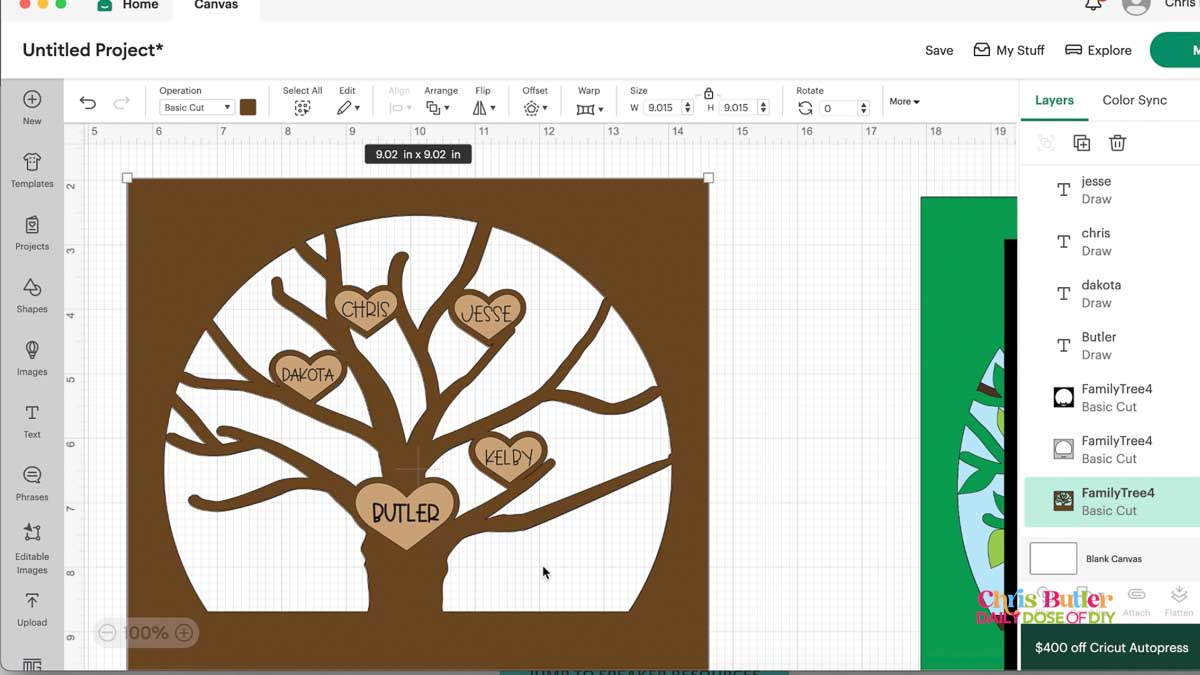Open the Templates panel
Screen dimensions: 1200x675
[x=32, y=170]
